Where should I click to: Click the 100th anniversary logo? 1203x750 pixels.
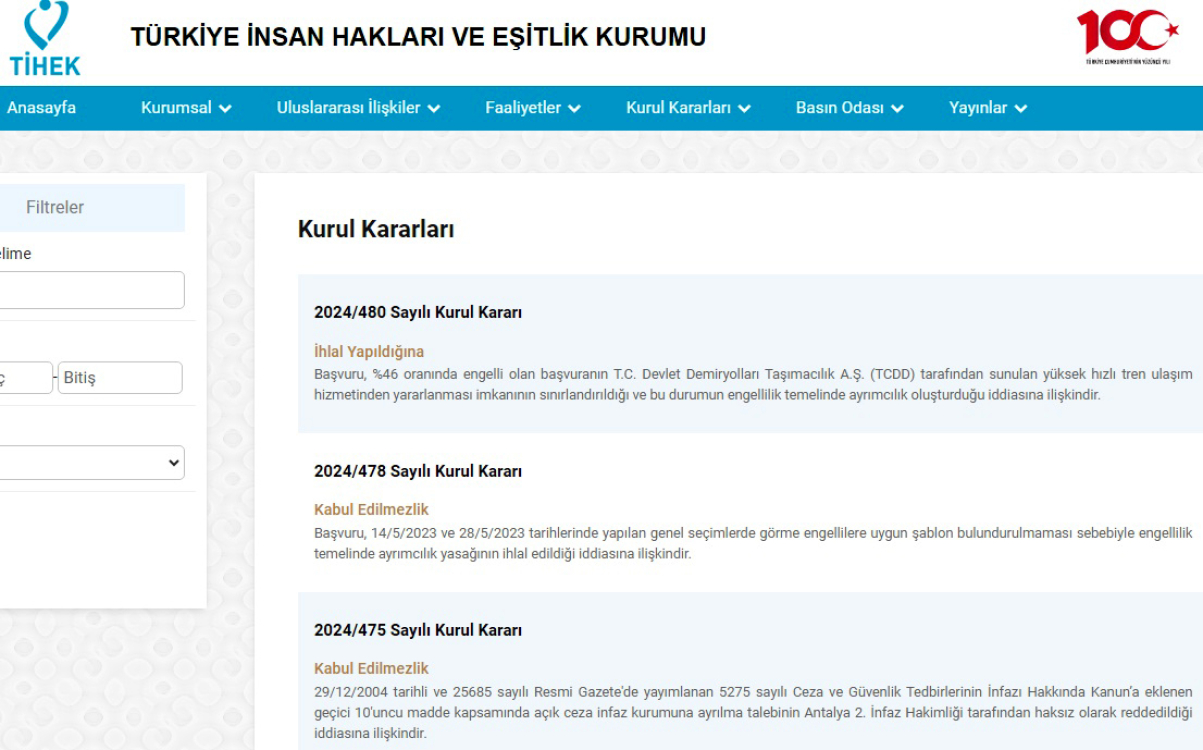coord(1127,36)
